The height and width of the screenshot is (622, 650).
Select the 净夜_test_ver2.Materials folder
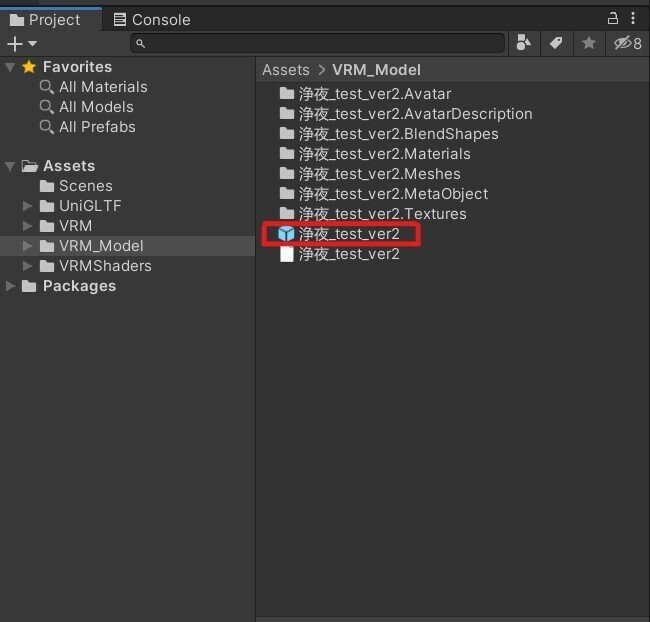[375, 154]
